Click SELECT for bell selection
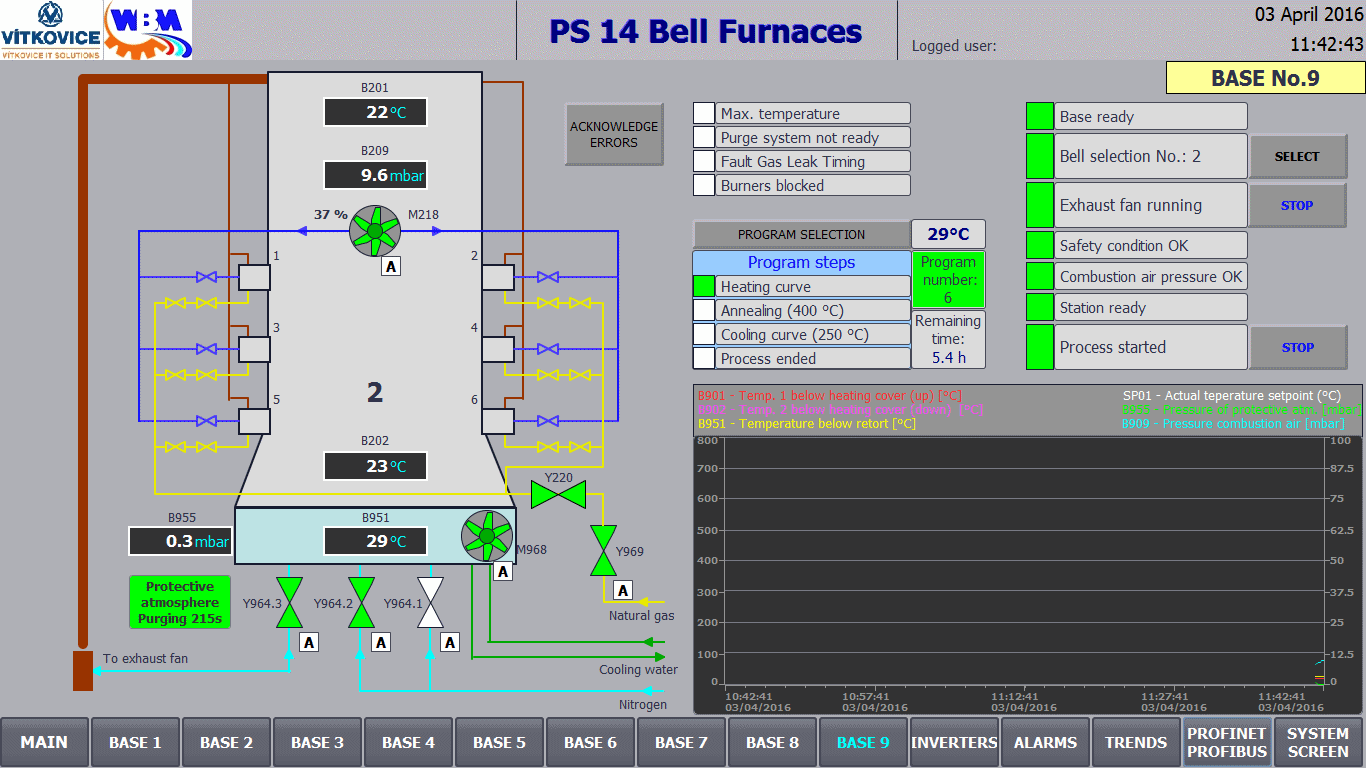 (1297, 157)
